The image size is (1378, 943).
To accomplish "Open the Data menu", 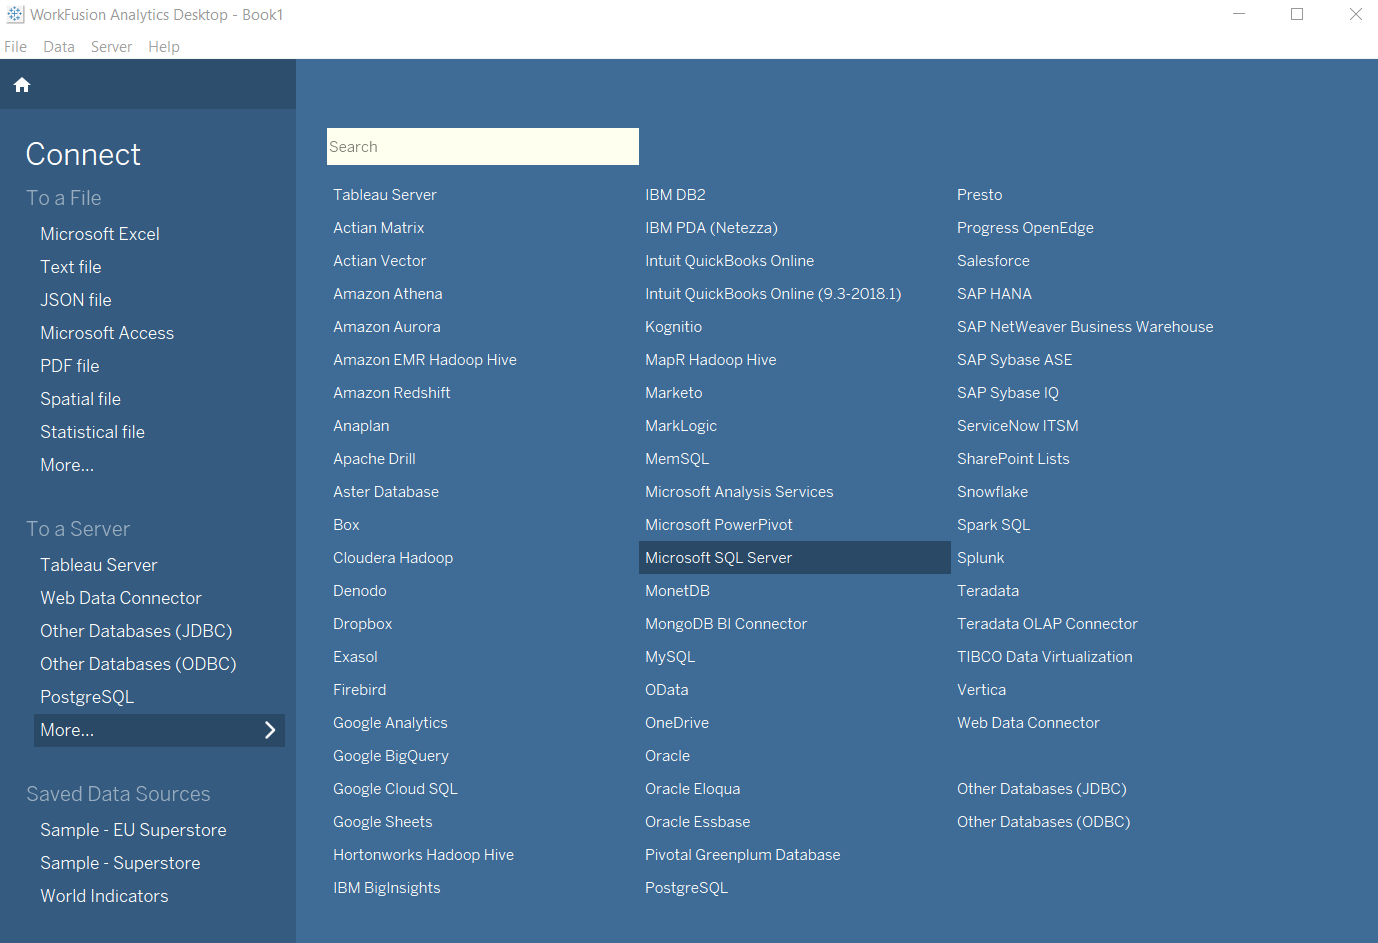I will pos(59,47).
